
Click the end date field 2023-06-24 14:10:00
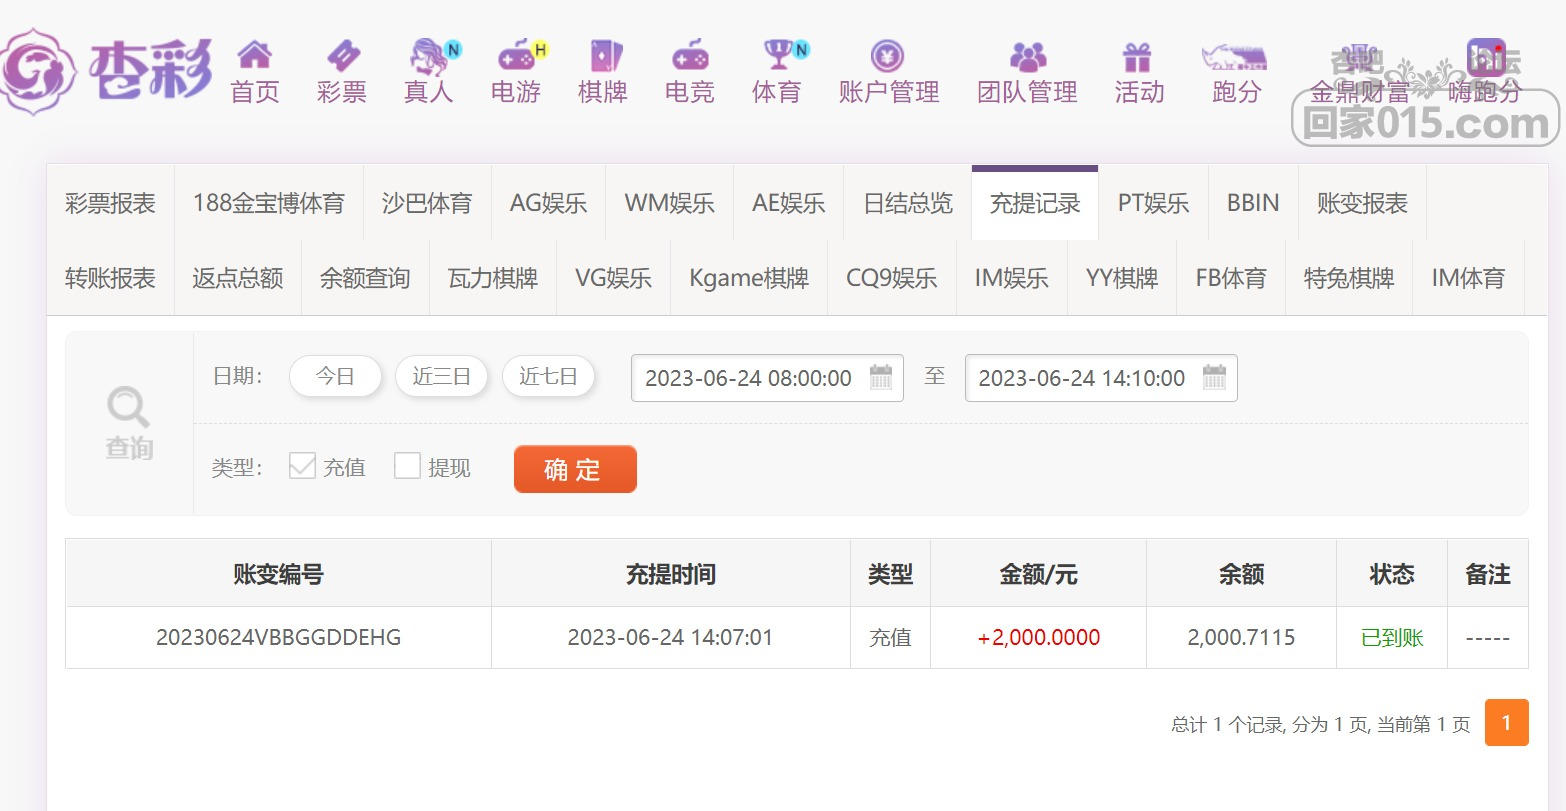[x=1101, y=378]
